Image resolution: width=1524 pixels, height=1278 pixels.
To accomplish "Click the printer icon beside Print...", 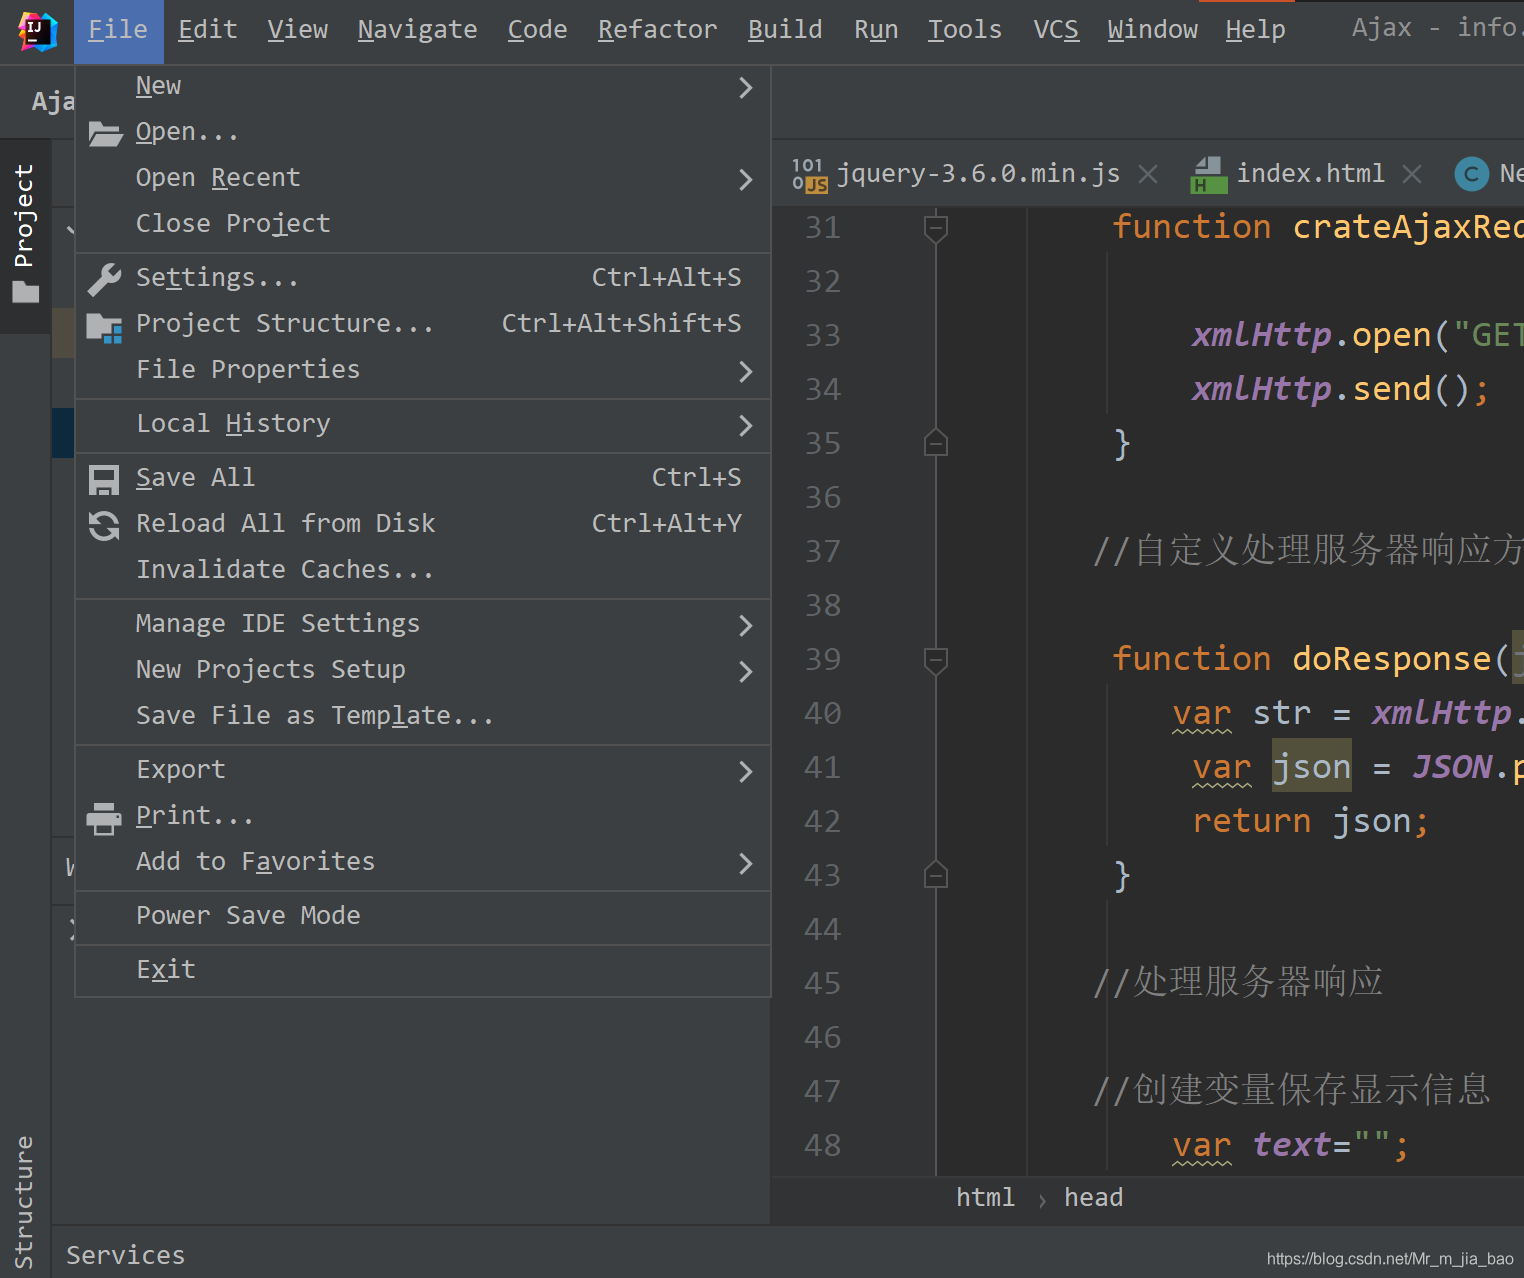I will [104, 816].
